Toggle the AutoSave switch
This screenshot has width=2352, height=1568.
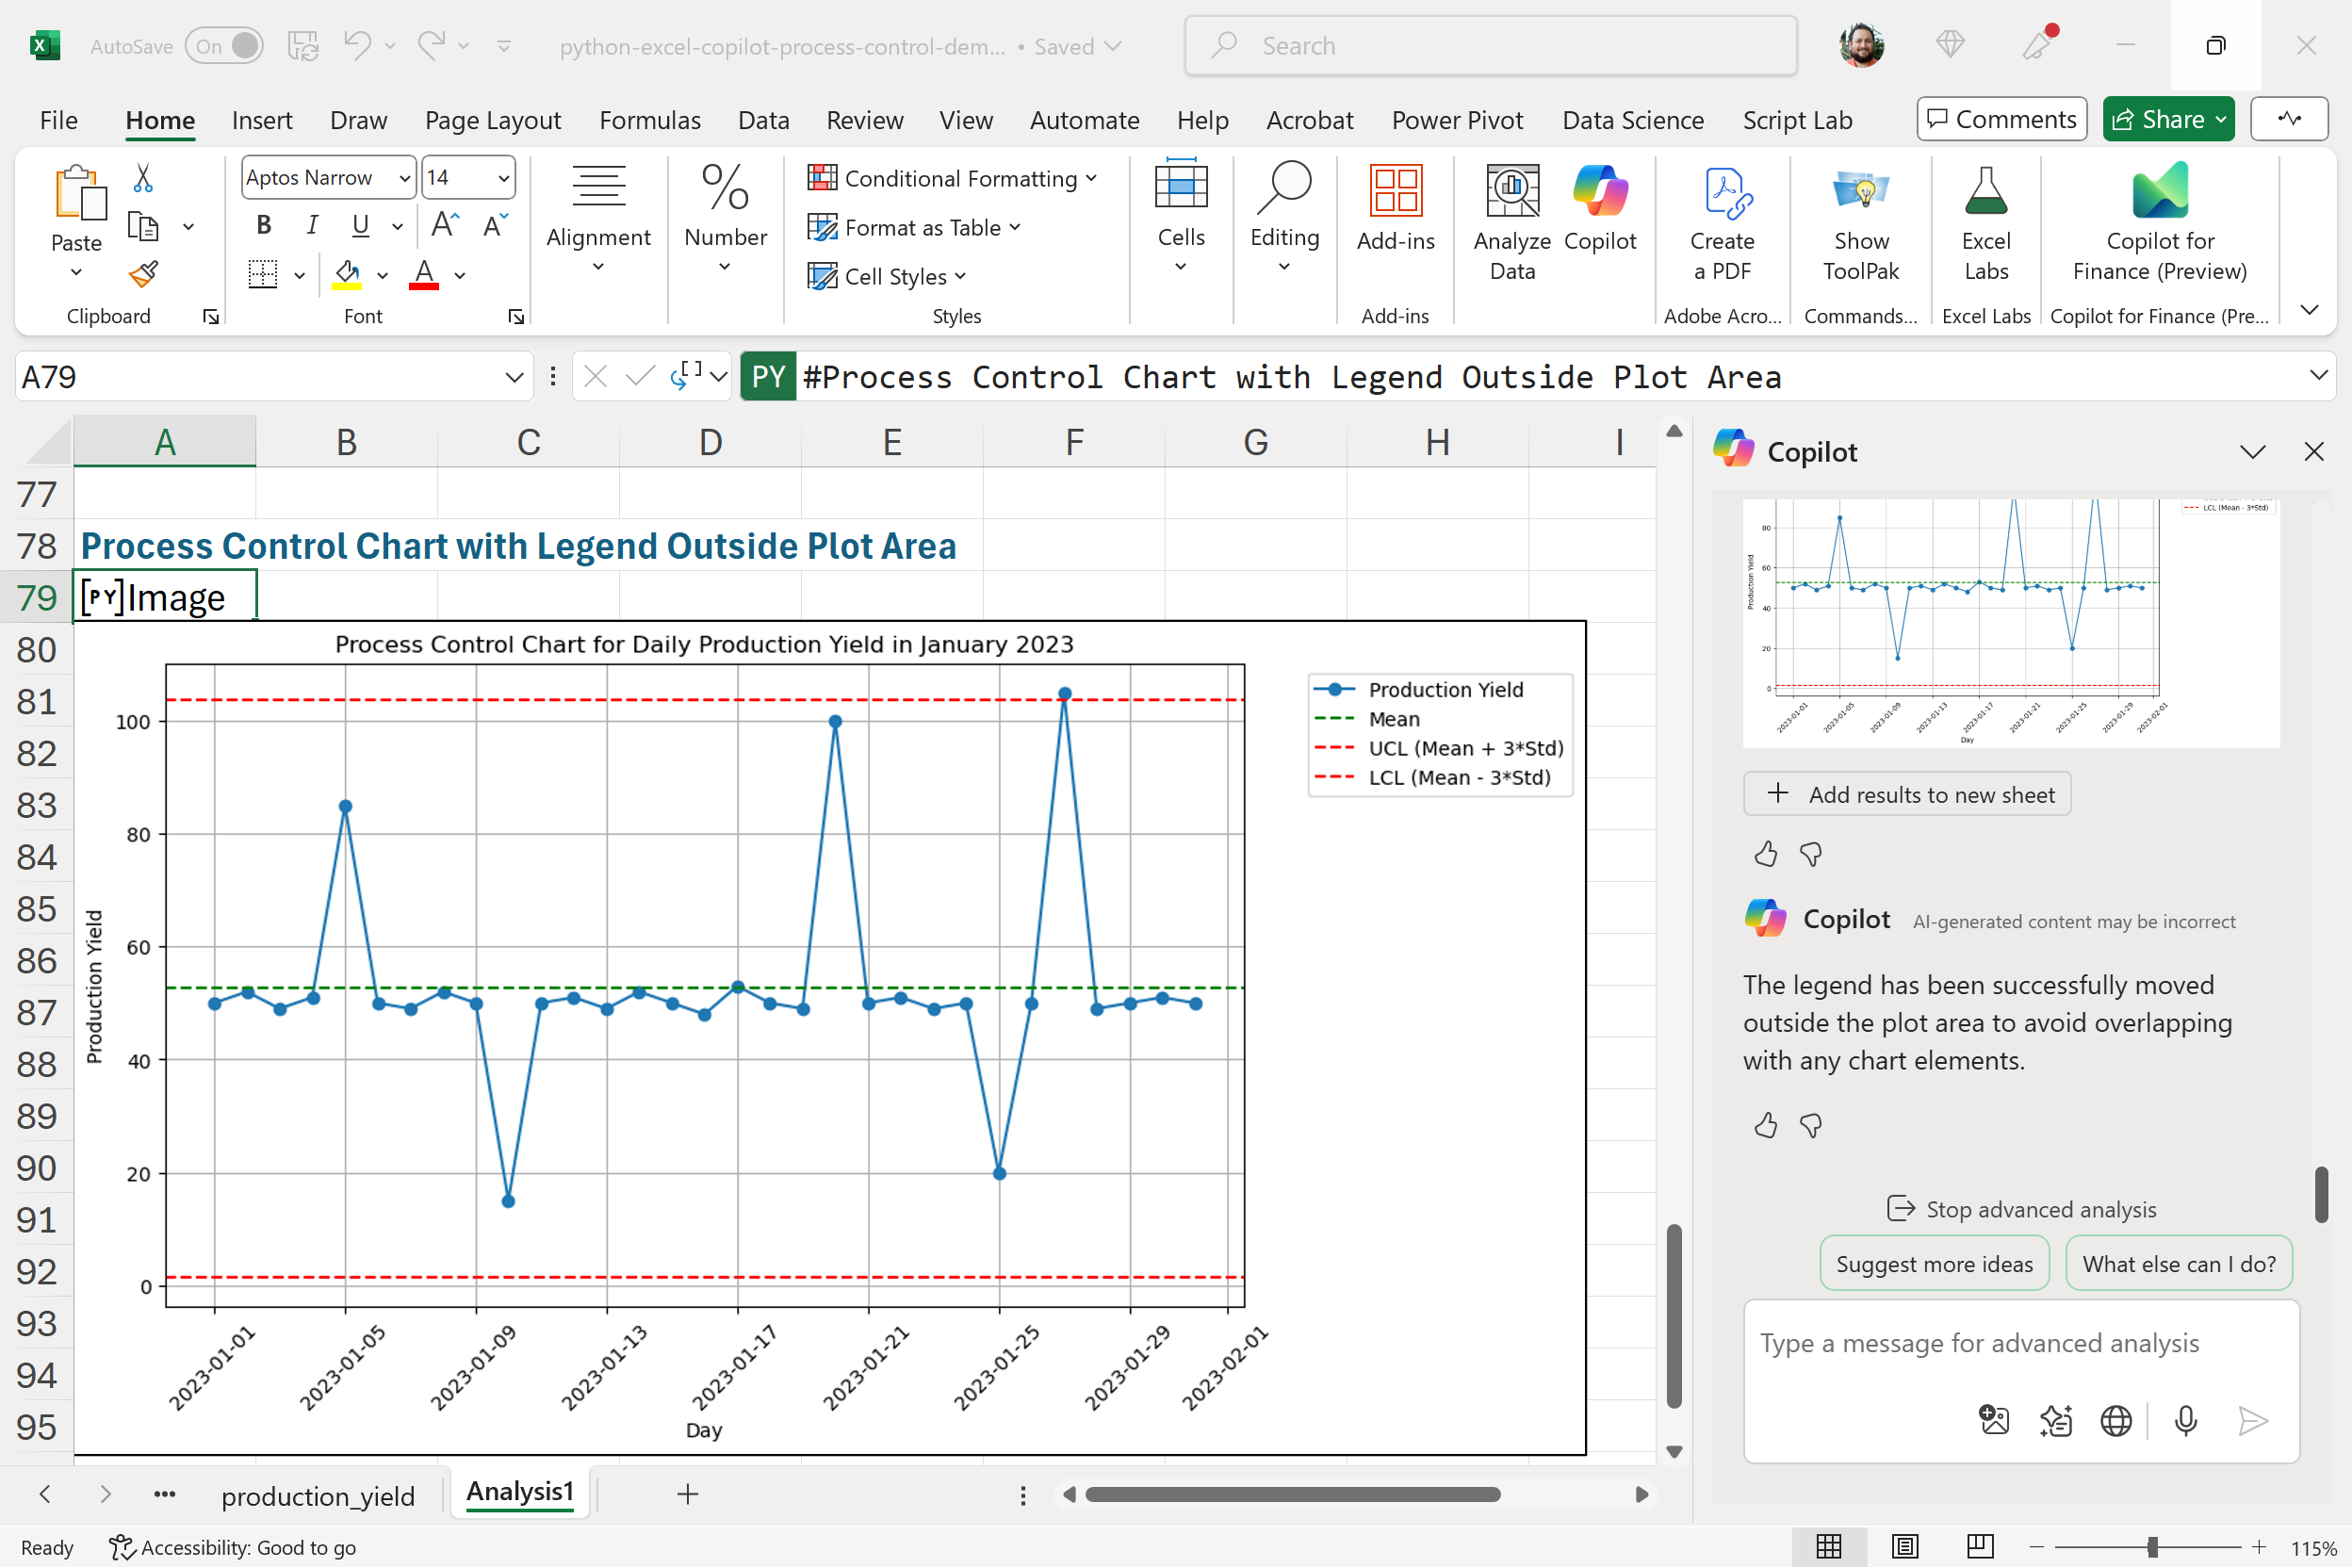[x=225, y=46]
